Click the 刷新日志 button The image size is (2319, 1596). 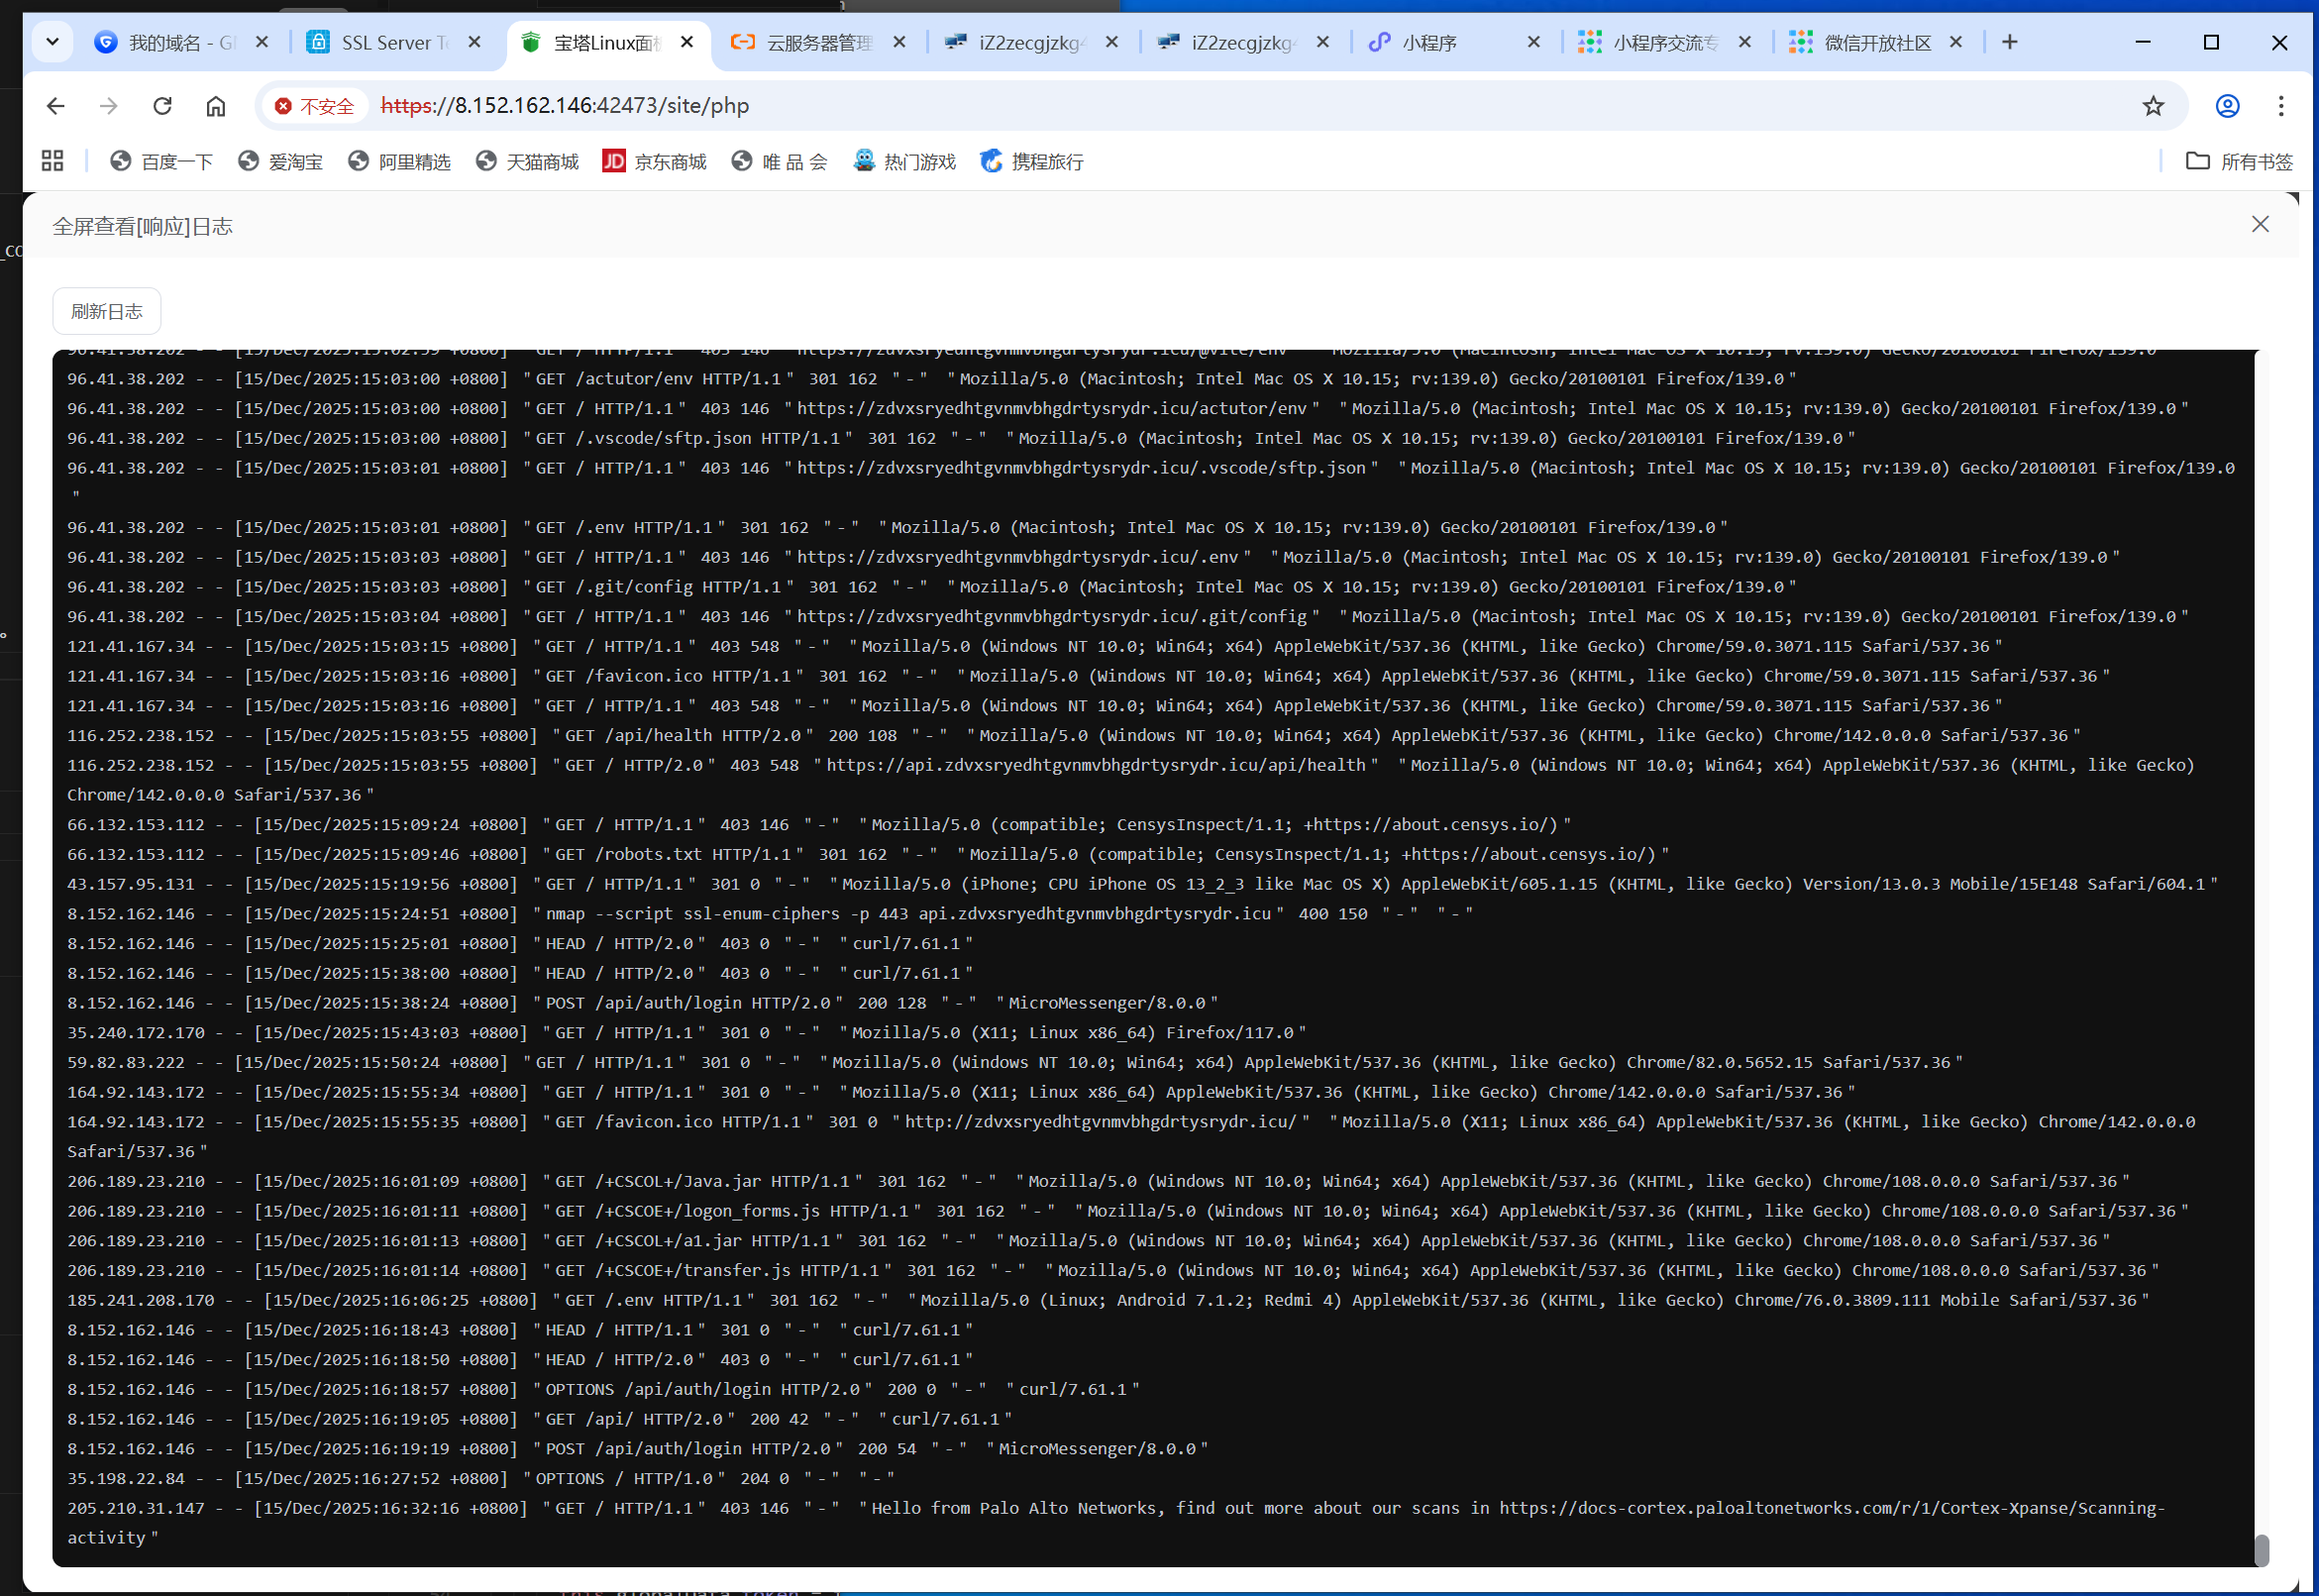click(x=106, y=311)
